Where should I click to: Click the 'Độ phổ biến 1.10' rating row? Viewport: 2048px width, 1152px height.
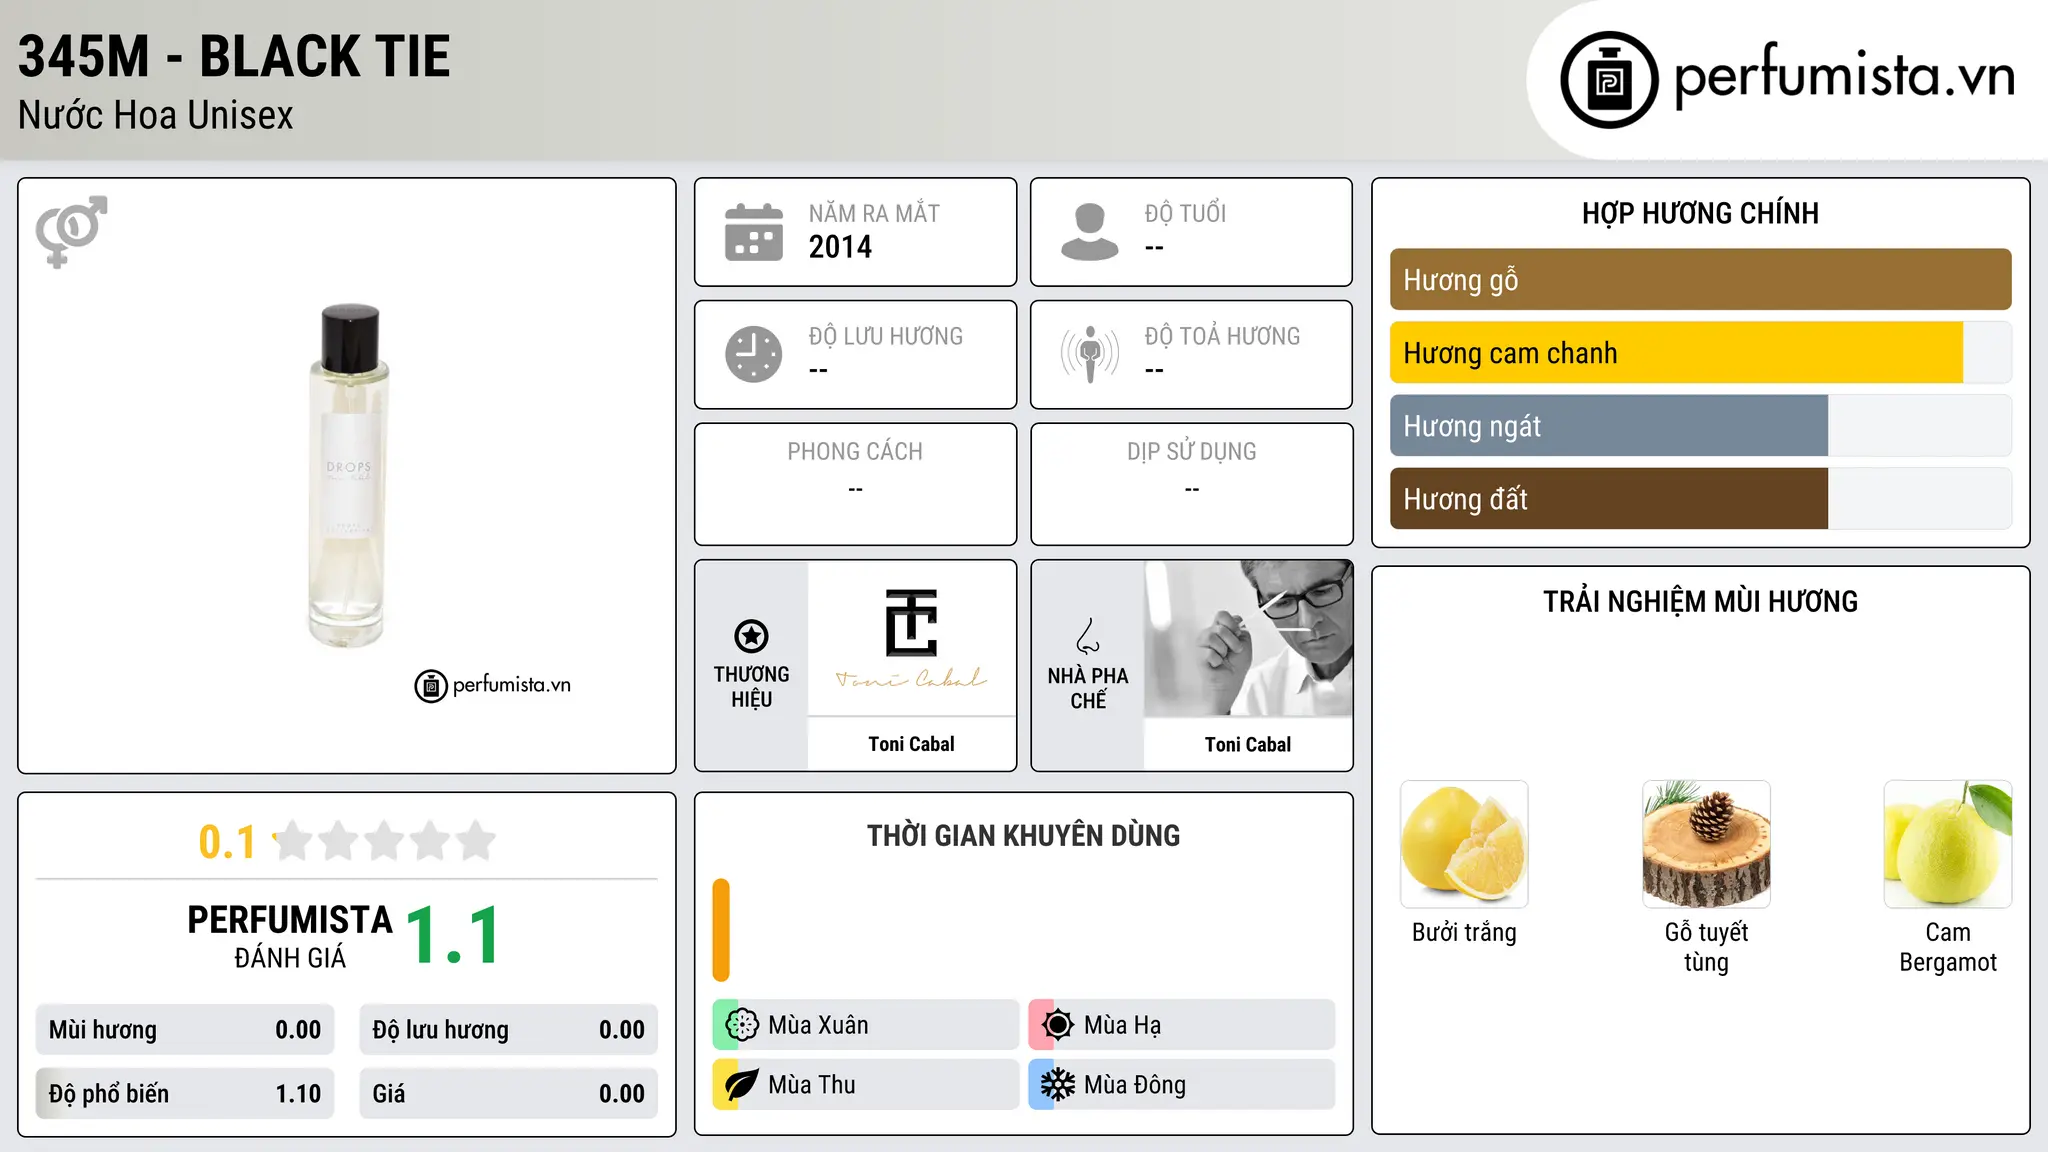coord(185,1094)
